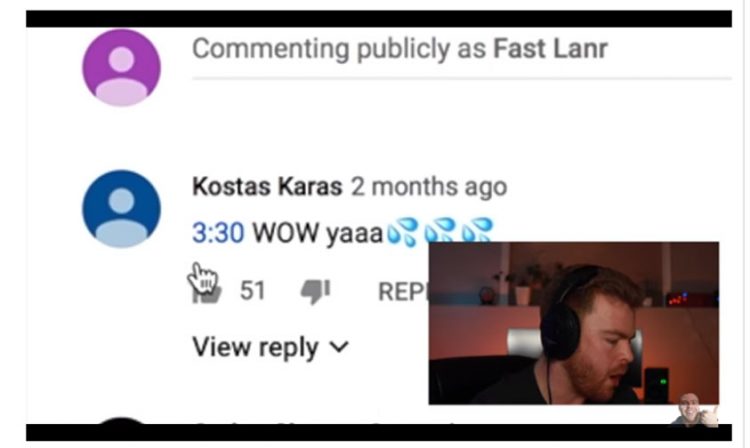
Task: Click the purple Fast Lanr profile avatar
Action: [x=121, y=67]
